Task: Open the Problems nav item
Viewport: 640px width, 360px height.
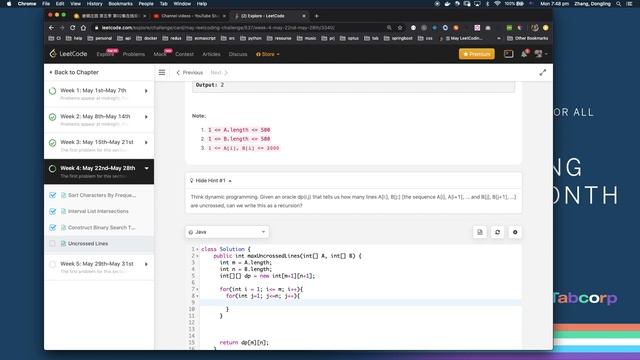Action: pos(134,54)
